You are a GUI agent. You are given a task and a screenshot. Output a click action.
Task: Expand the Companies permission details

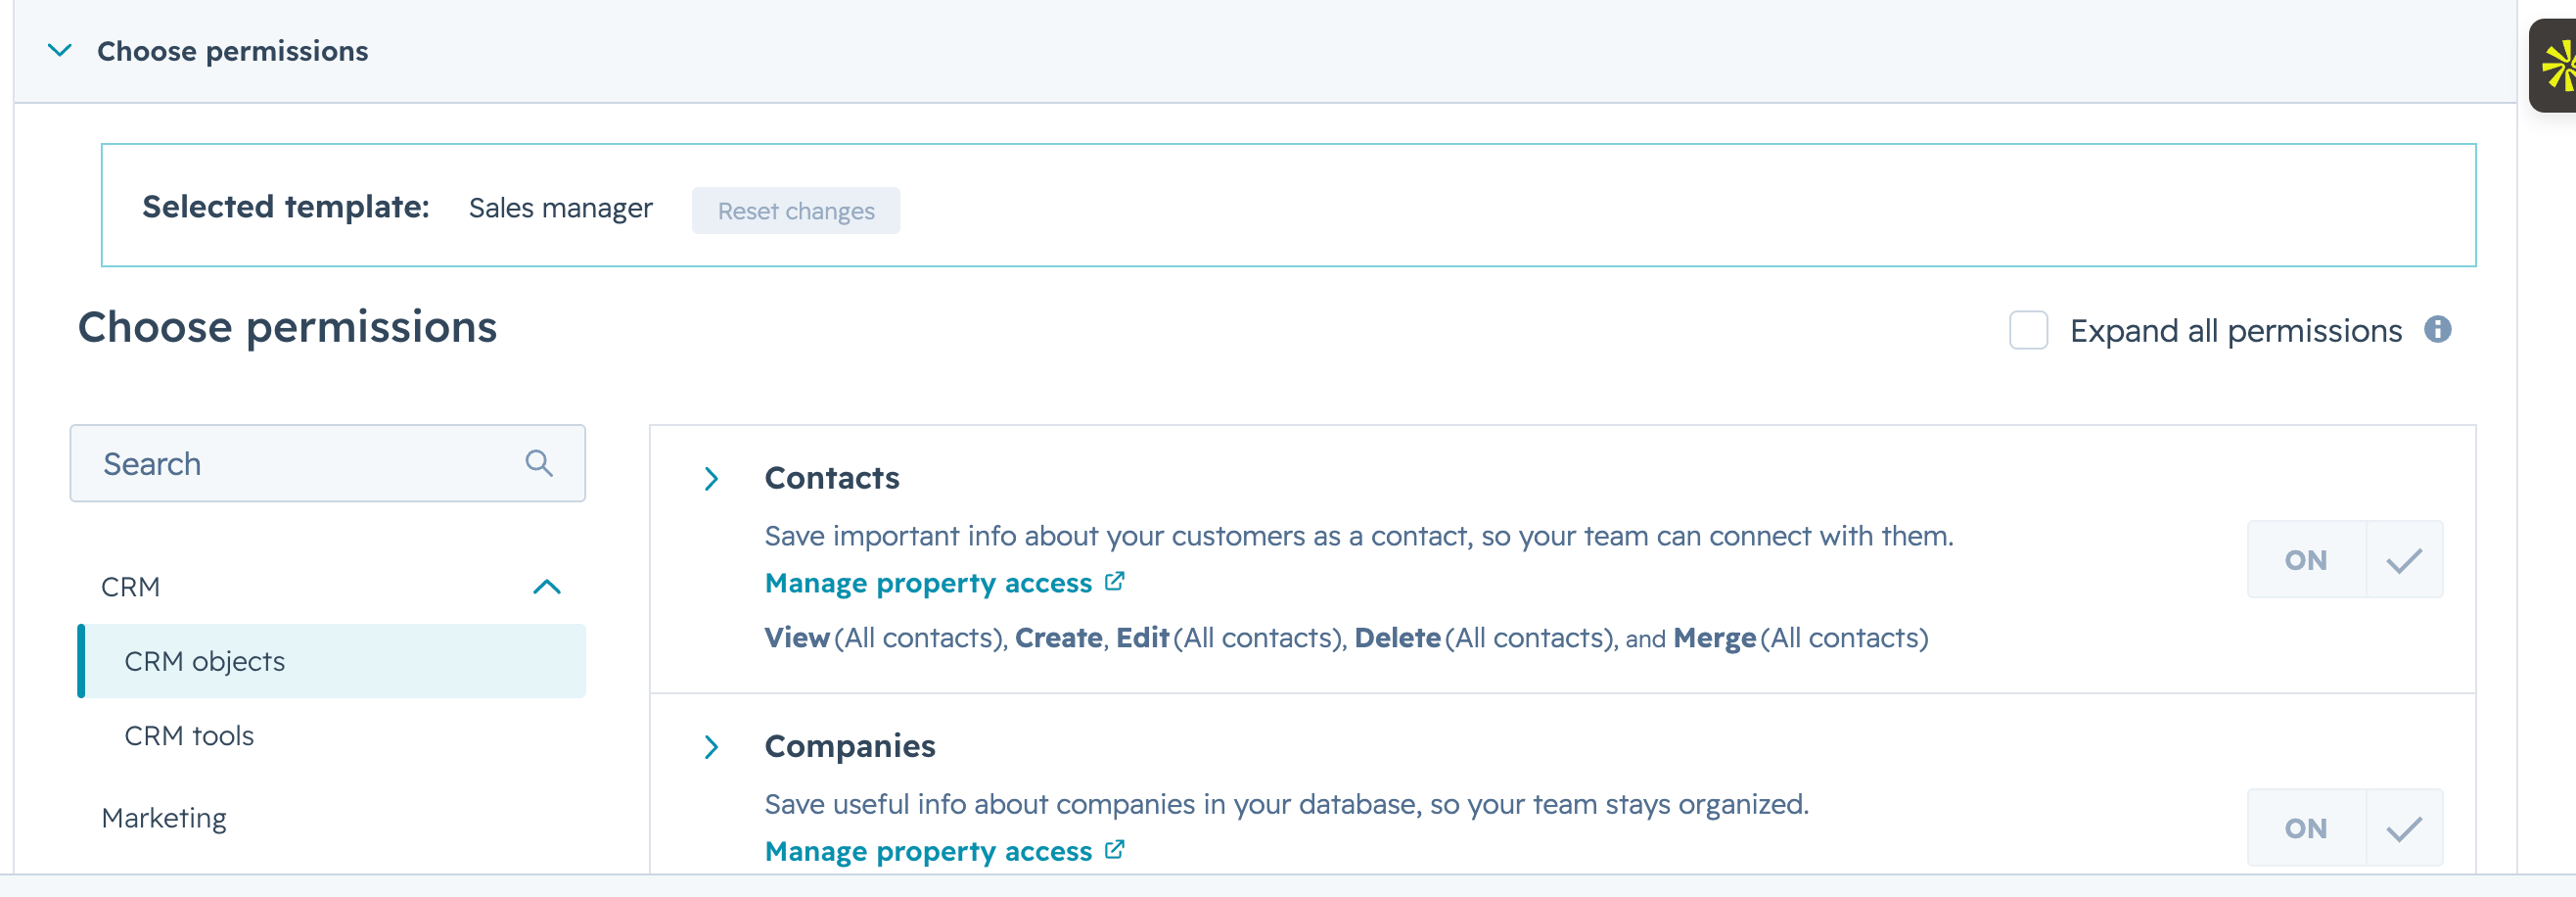711,746
